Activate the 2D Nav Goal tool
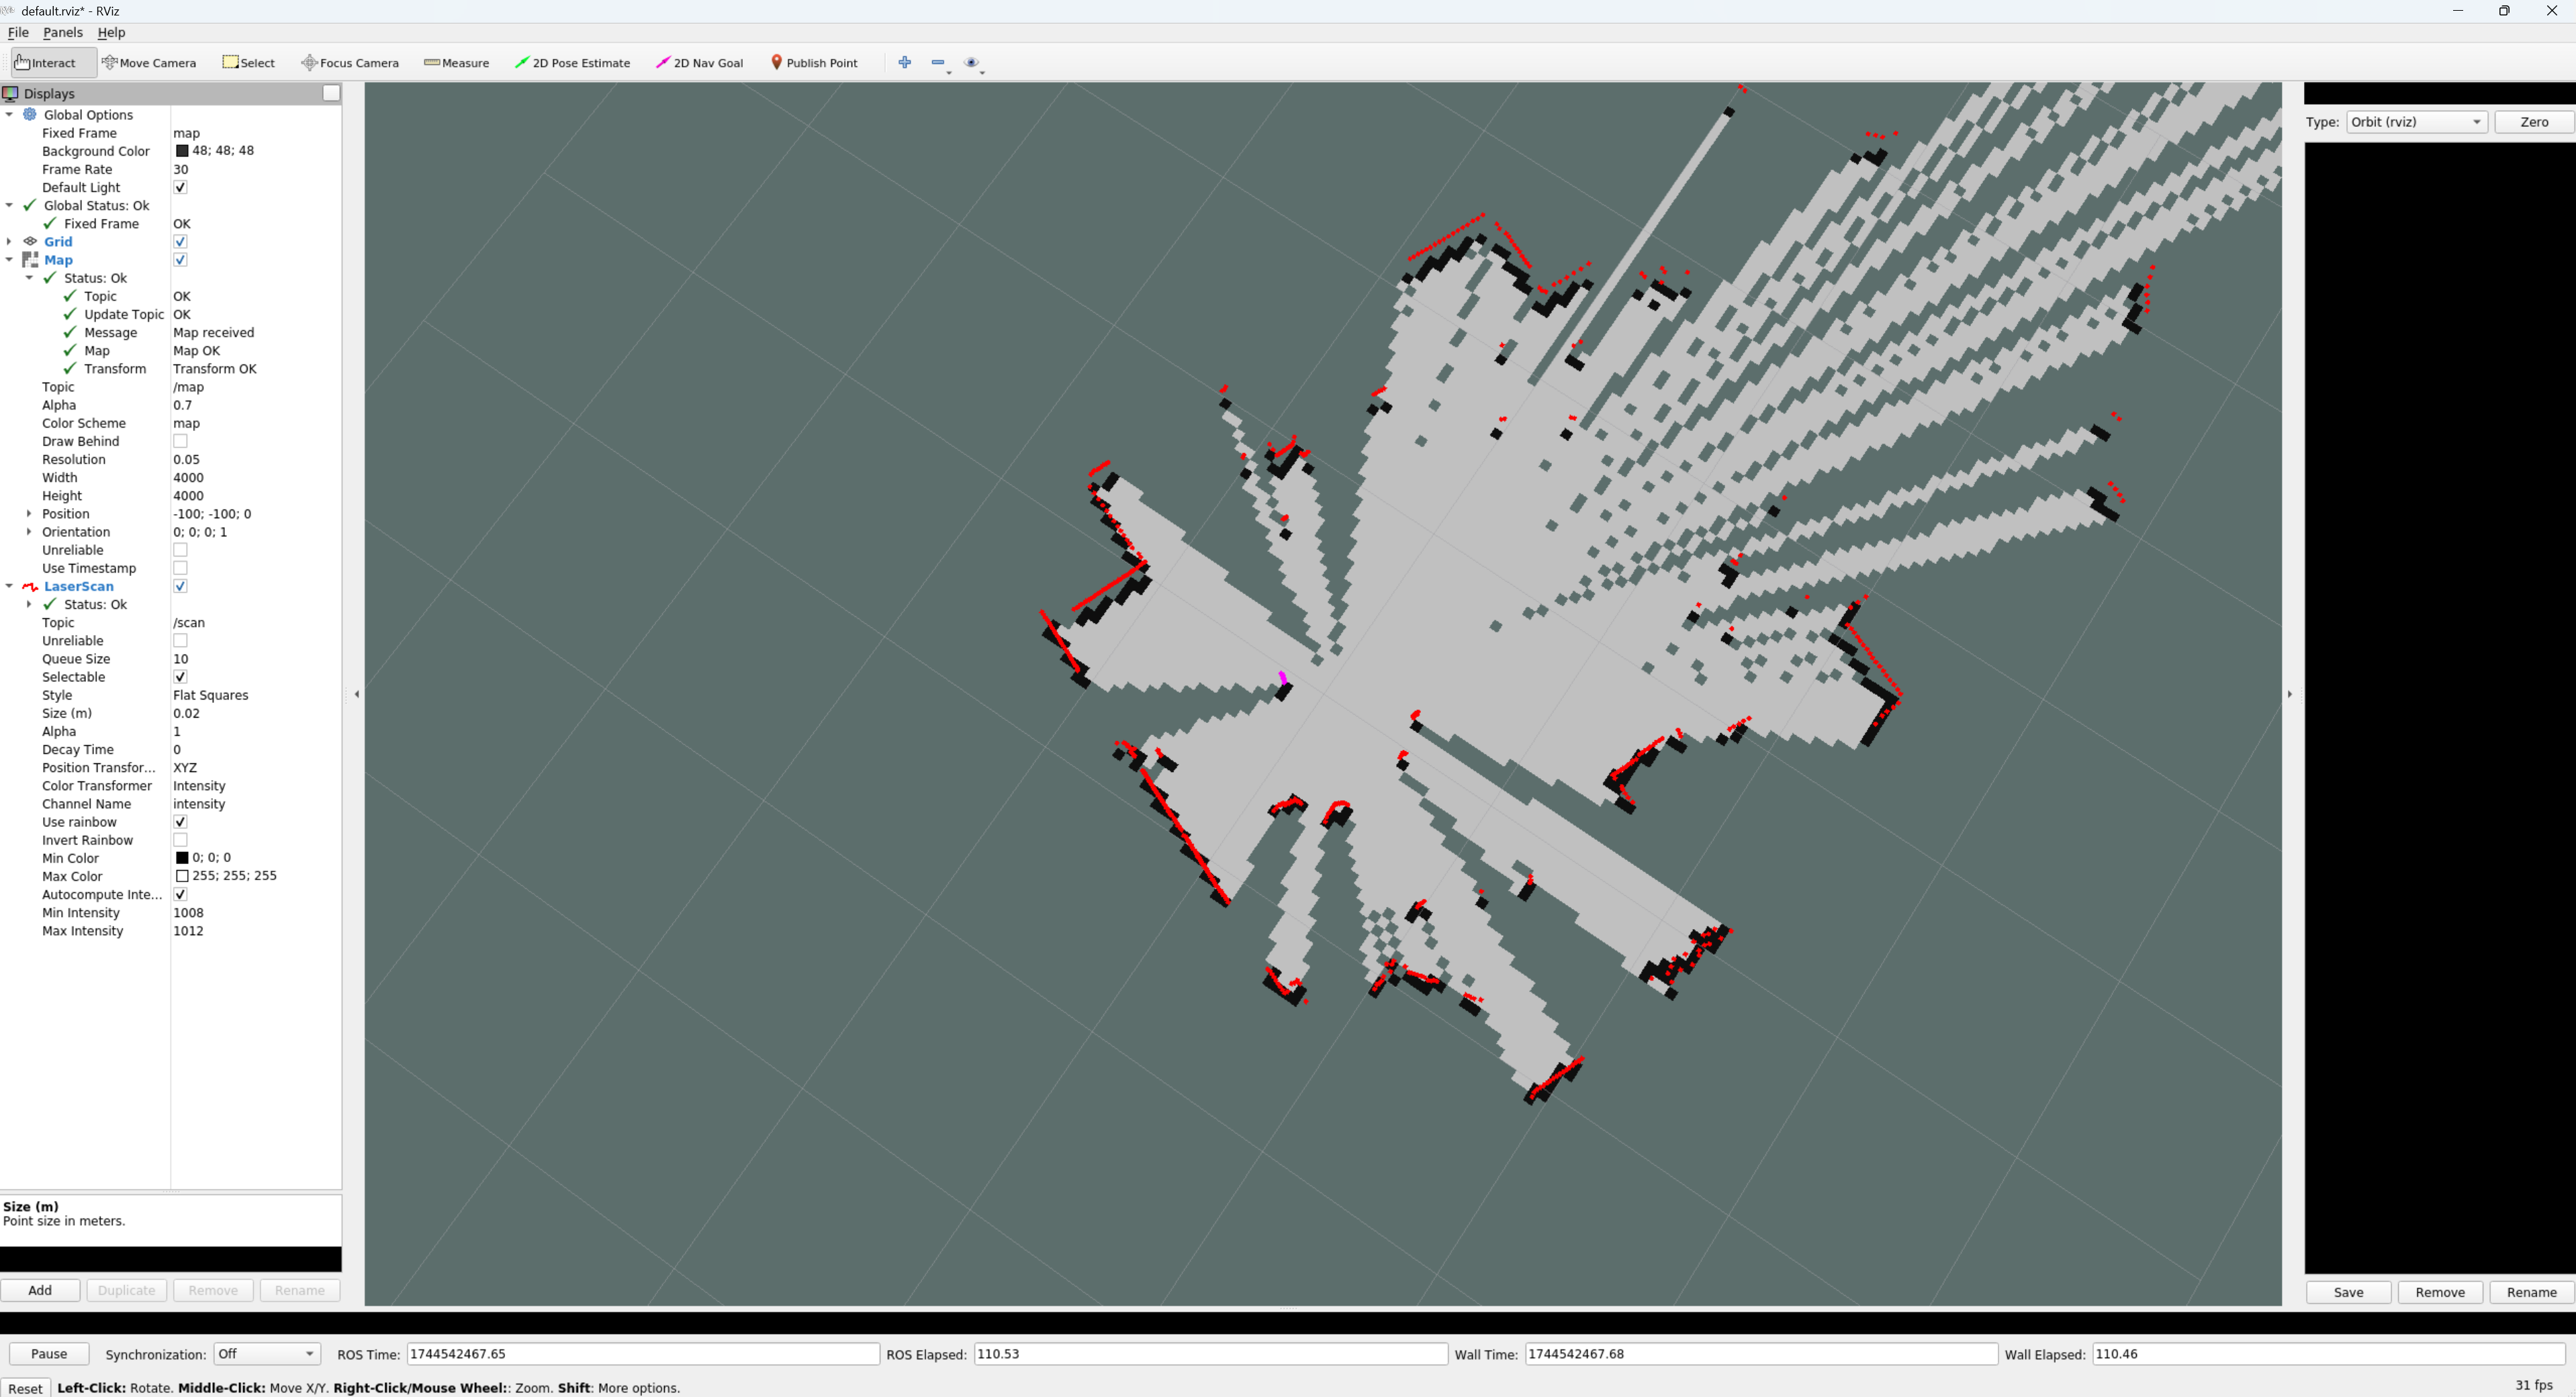Screen dimensions: 2576x1397 coord(699,62)
